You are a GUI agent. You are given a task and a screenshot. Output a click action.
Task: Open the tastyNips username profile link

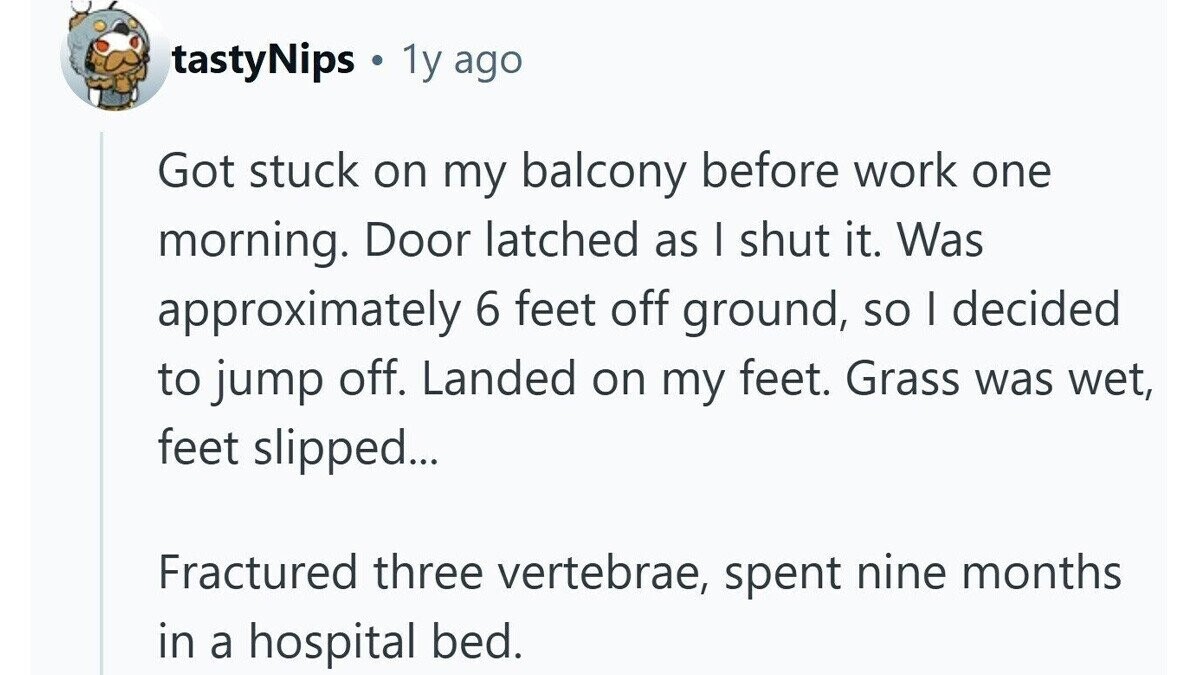262,61
